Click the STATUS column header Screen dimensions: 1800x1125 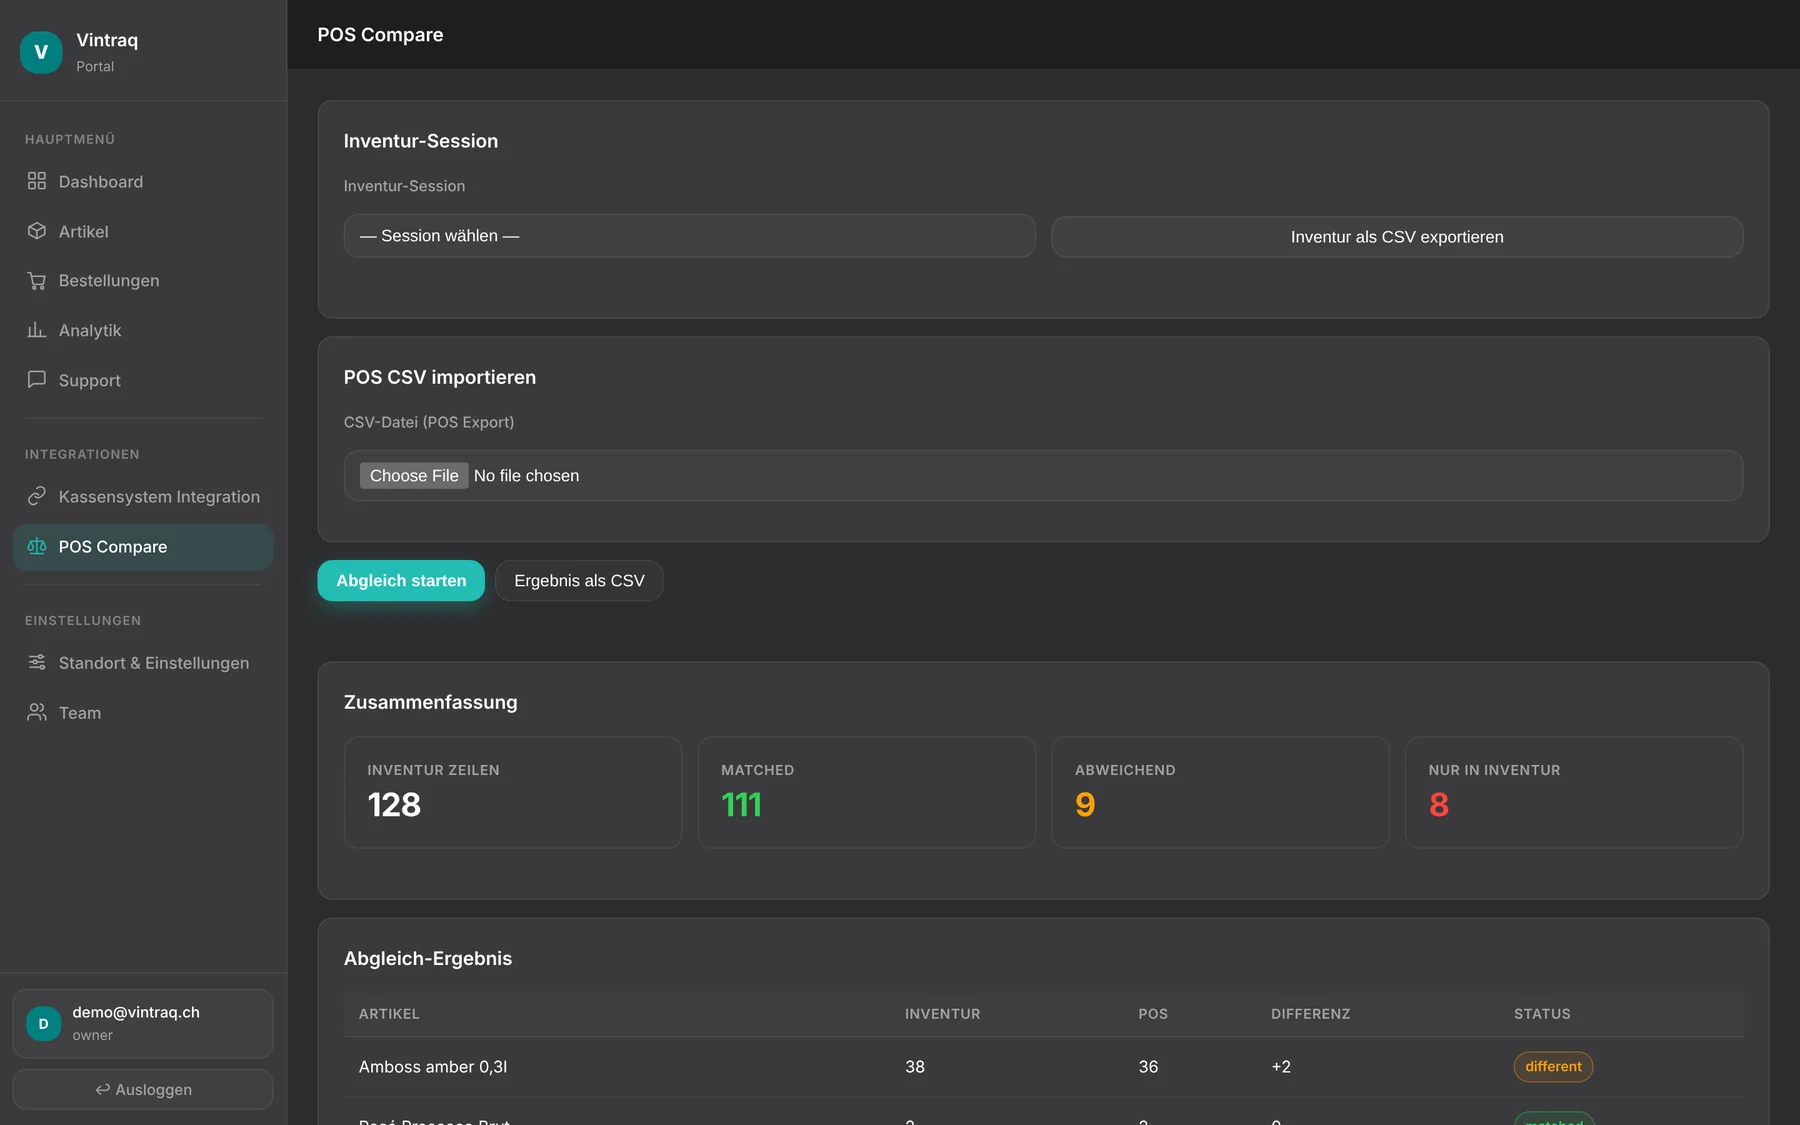tap(1542, 1014)
